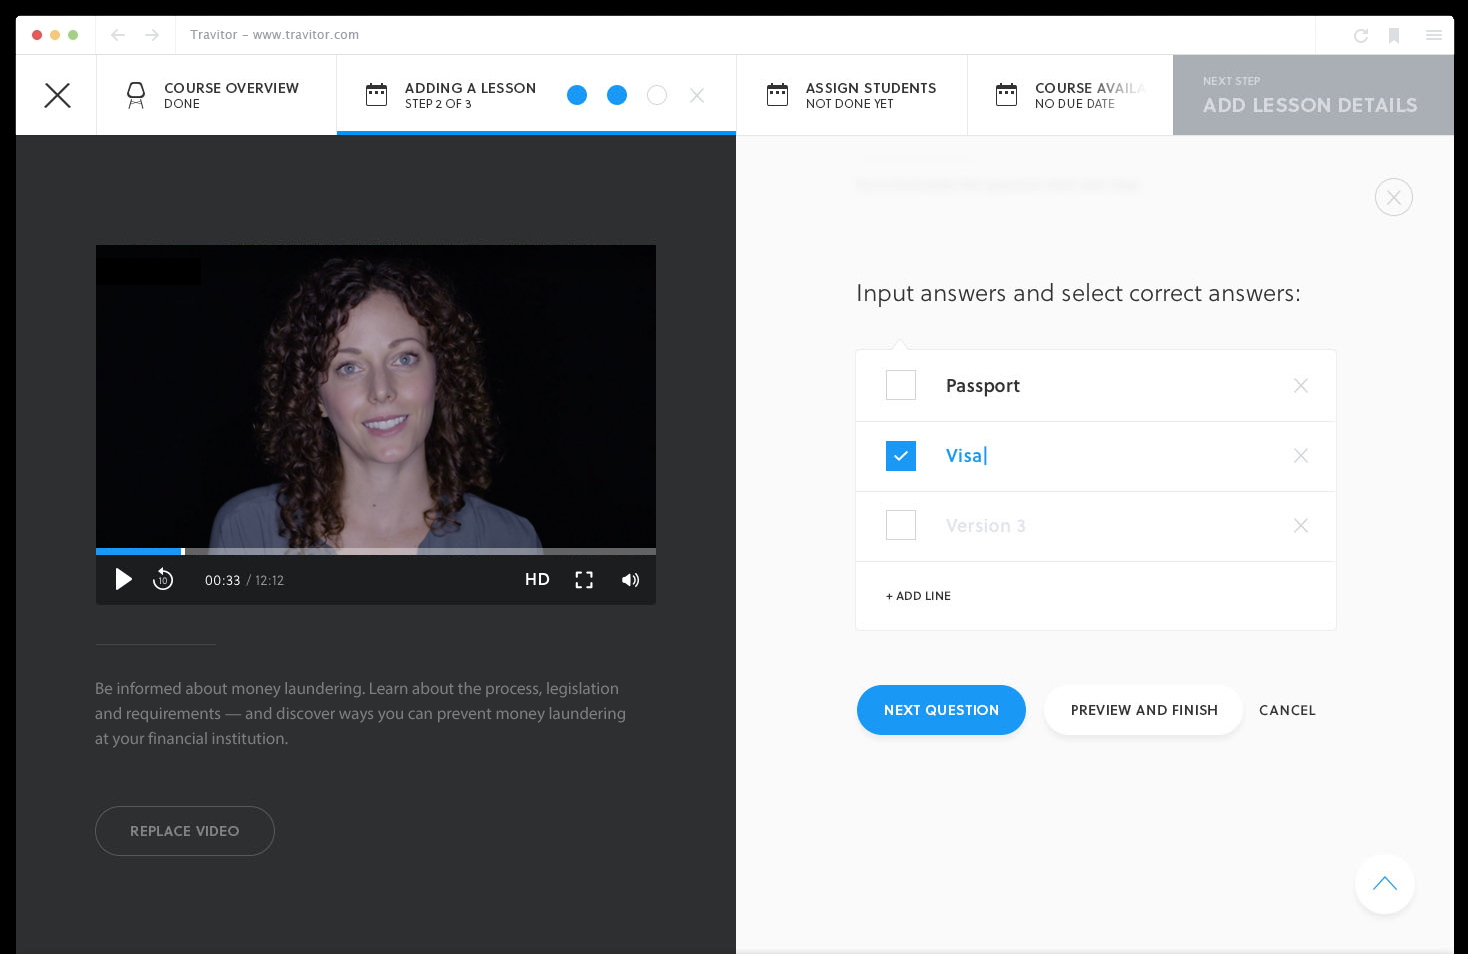Open the browser hamburger menu
The height and width of the screenshot is (954, 1468).
1433,34
